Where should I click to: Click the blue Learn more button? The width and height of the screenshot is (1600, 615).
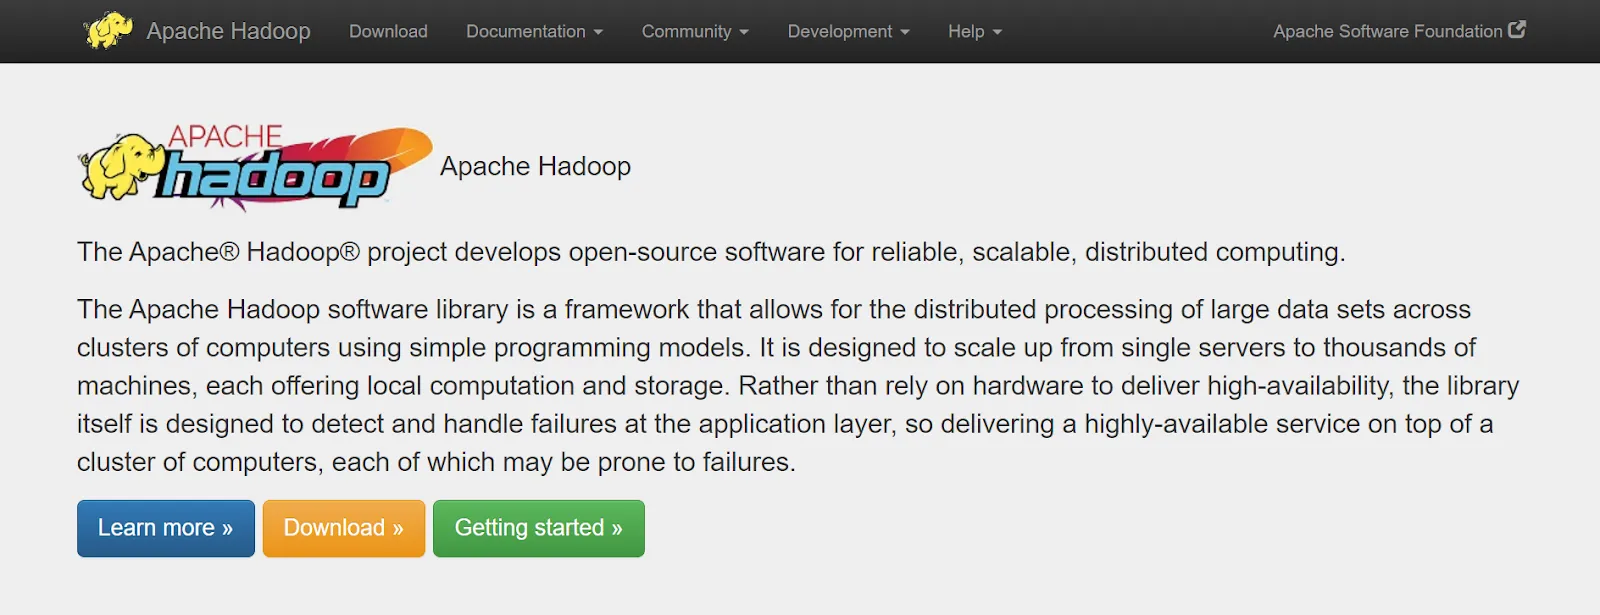click(166, 528)
